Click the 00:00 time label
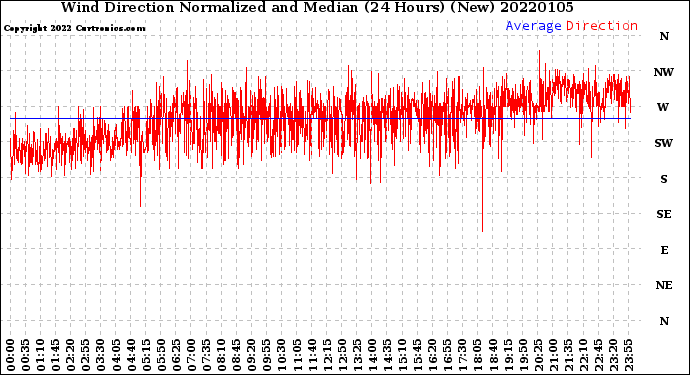Screen dimensions: 690x375 11,355
